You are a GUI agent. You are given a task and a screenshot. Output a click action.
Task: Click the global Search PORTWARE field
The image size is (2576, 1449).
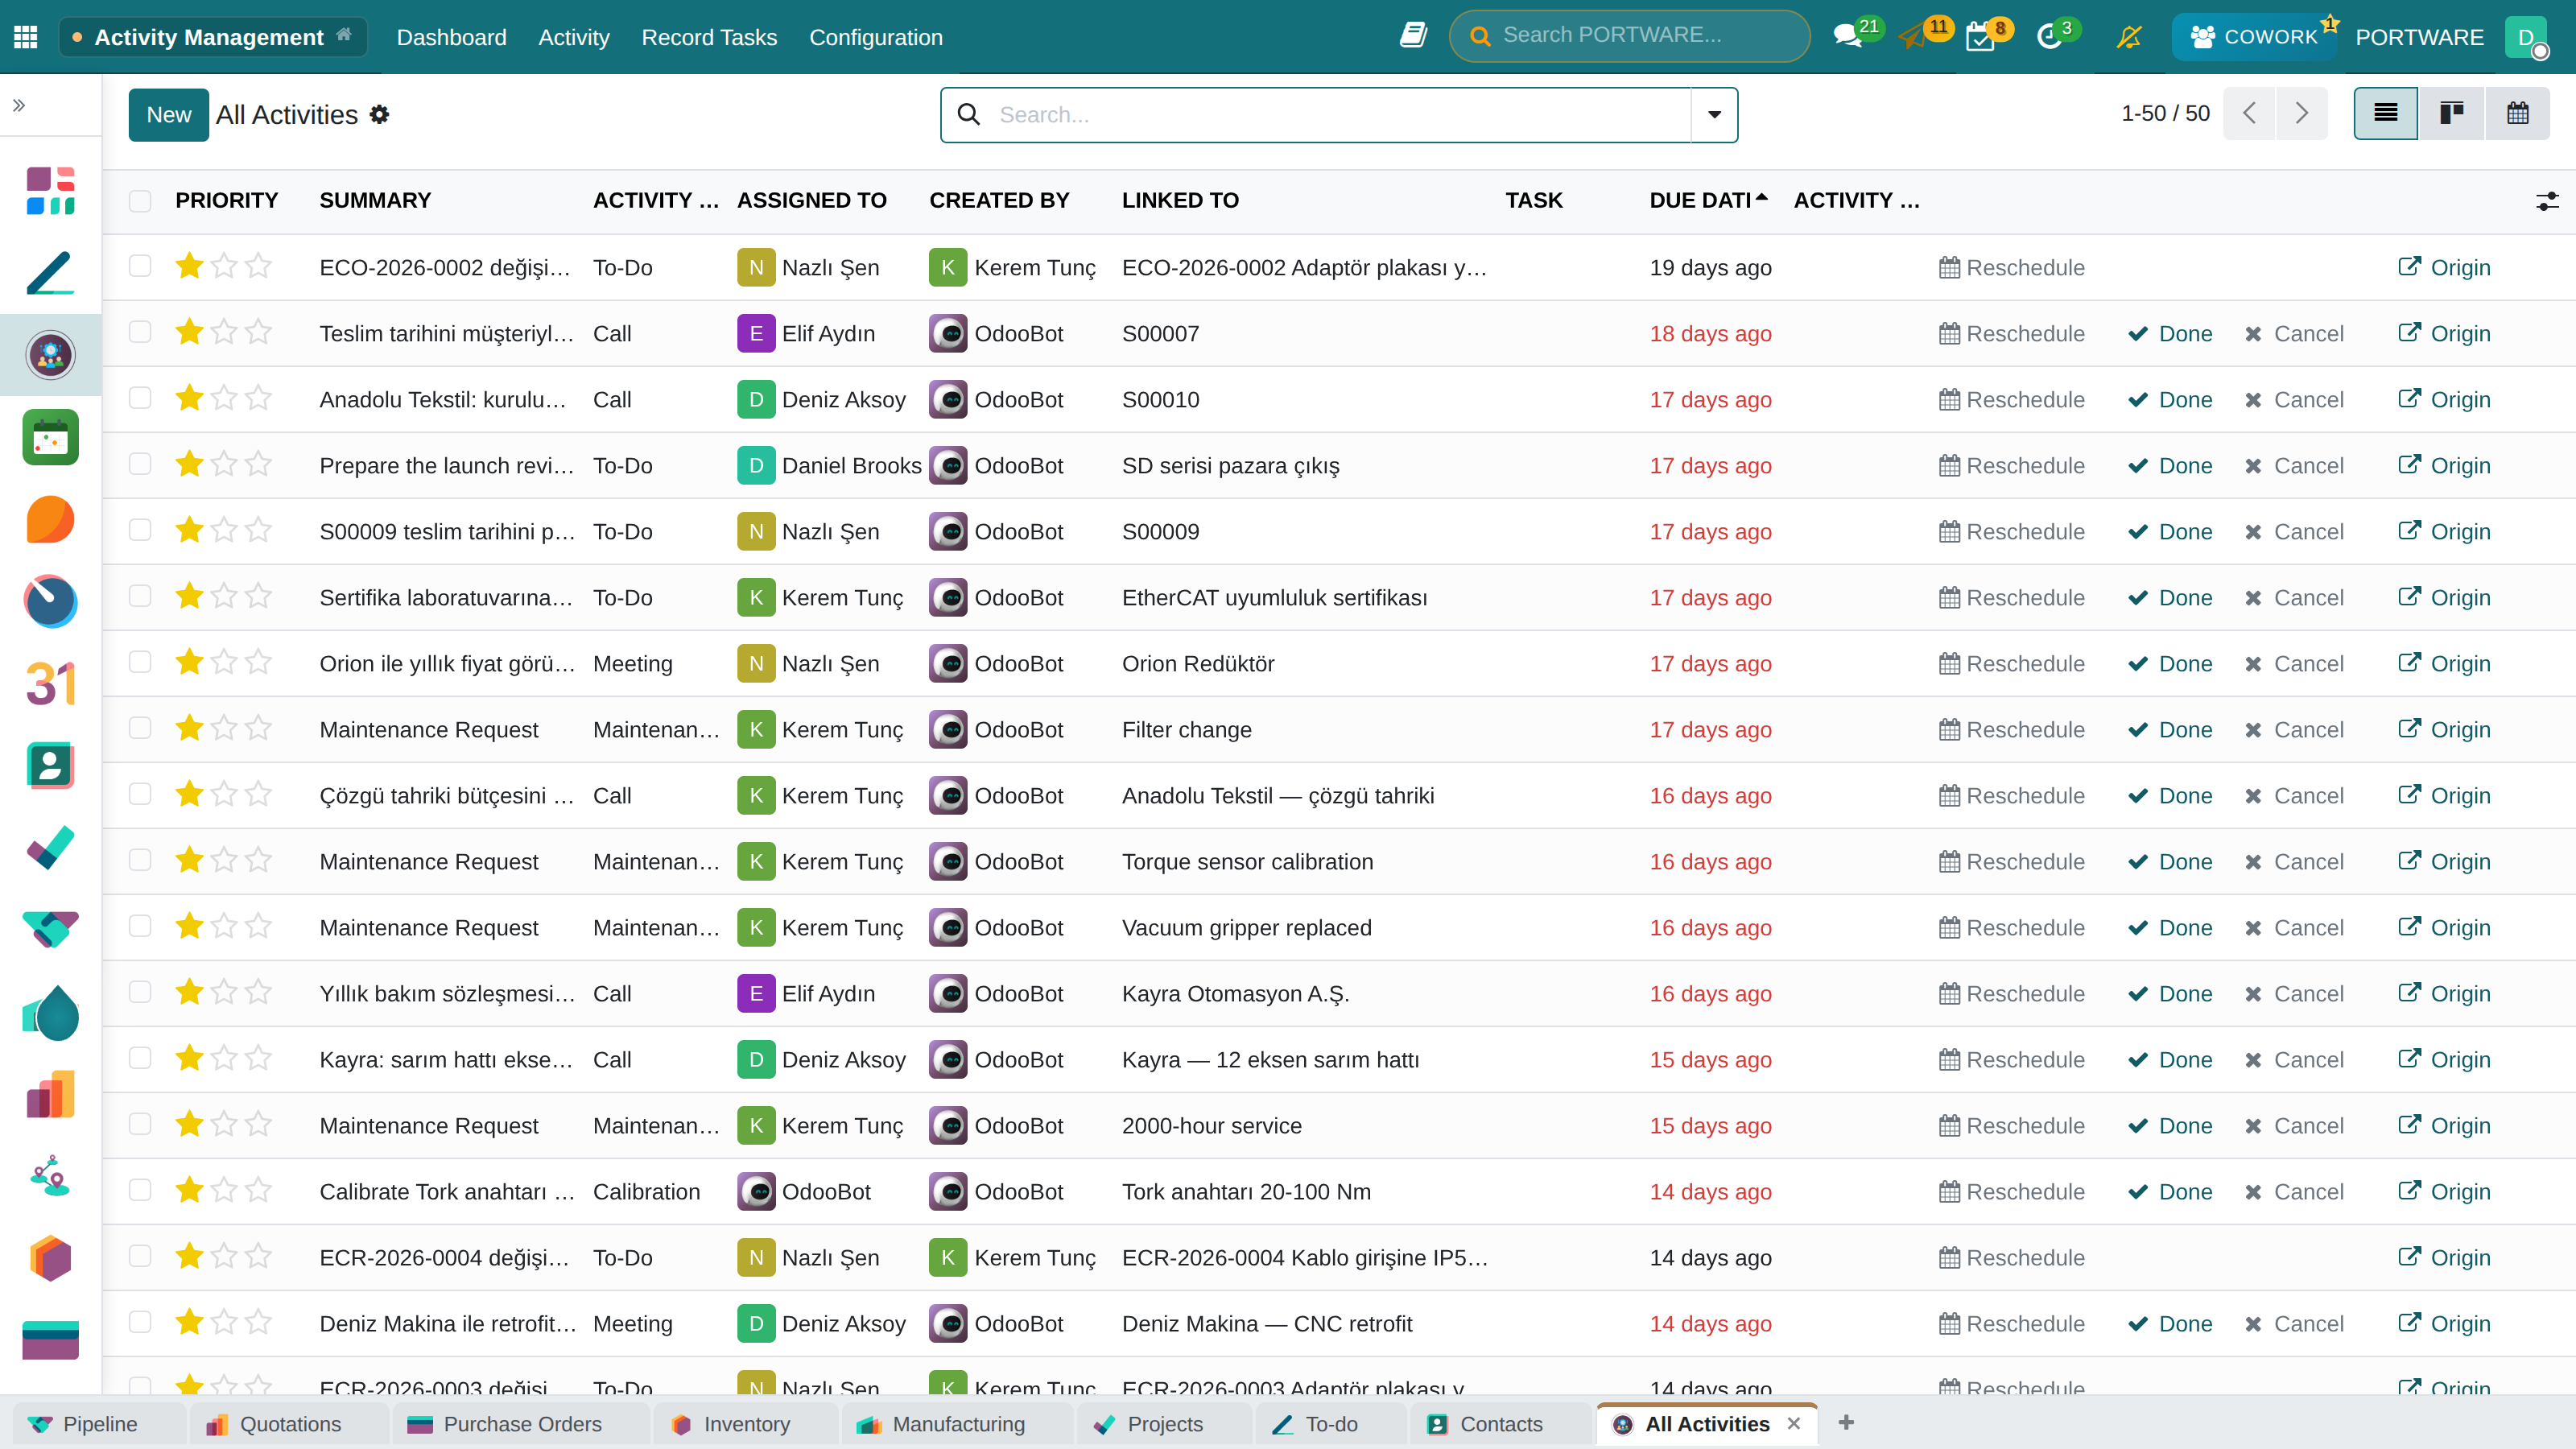coord(1629,36)
